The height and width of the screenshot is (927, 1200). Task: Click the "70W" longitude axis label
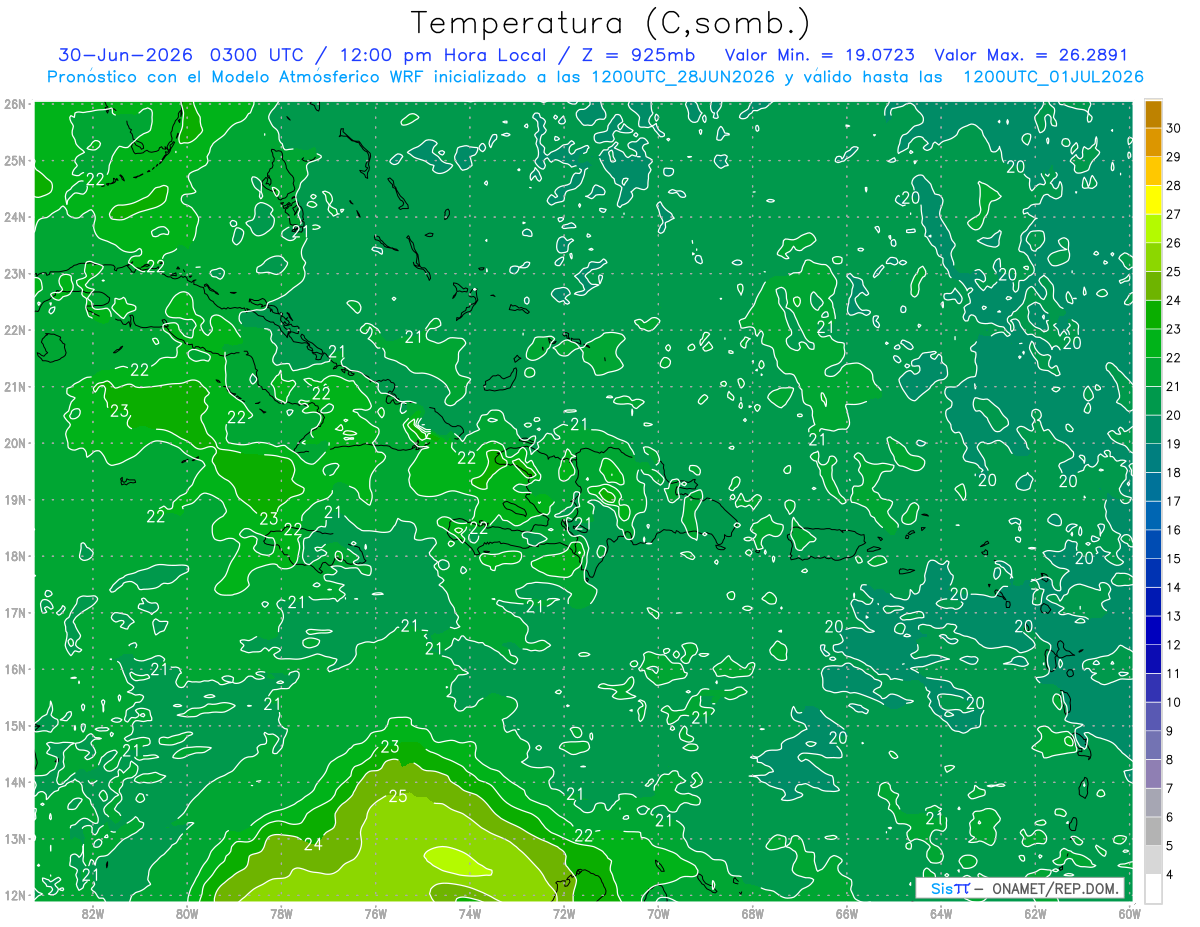click(x=658, y=912)
